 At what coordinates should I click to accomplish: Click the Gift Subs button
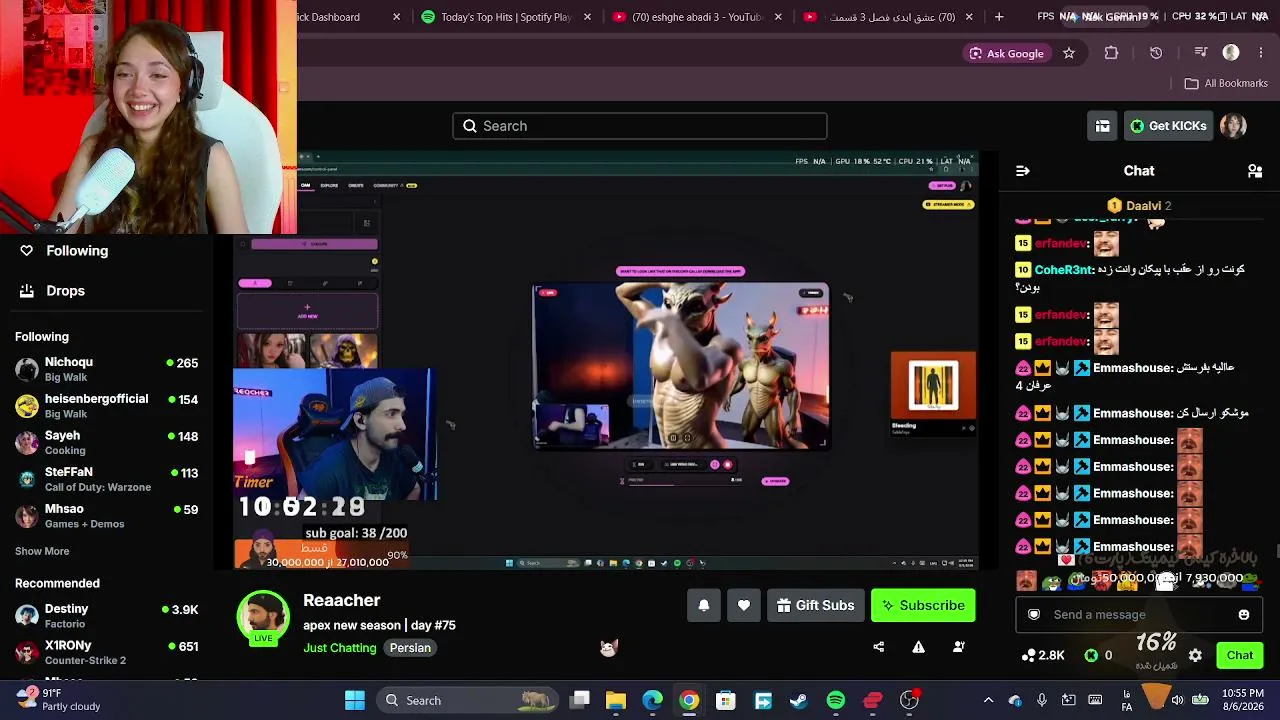click(x=816, y=605)
